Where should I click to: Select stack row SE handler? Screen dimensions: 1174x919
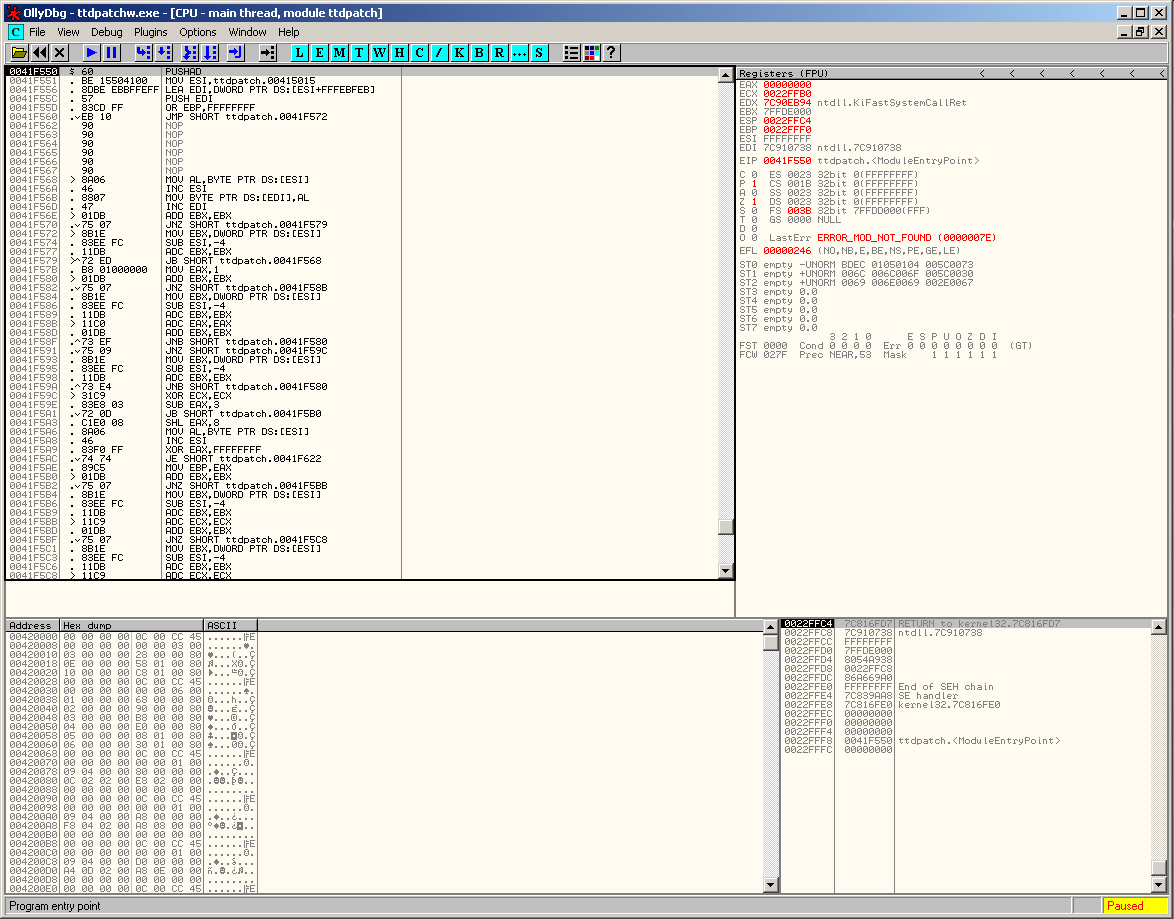click(x=966, y=696)
